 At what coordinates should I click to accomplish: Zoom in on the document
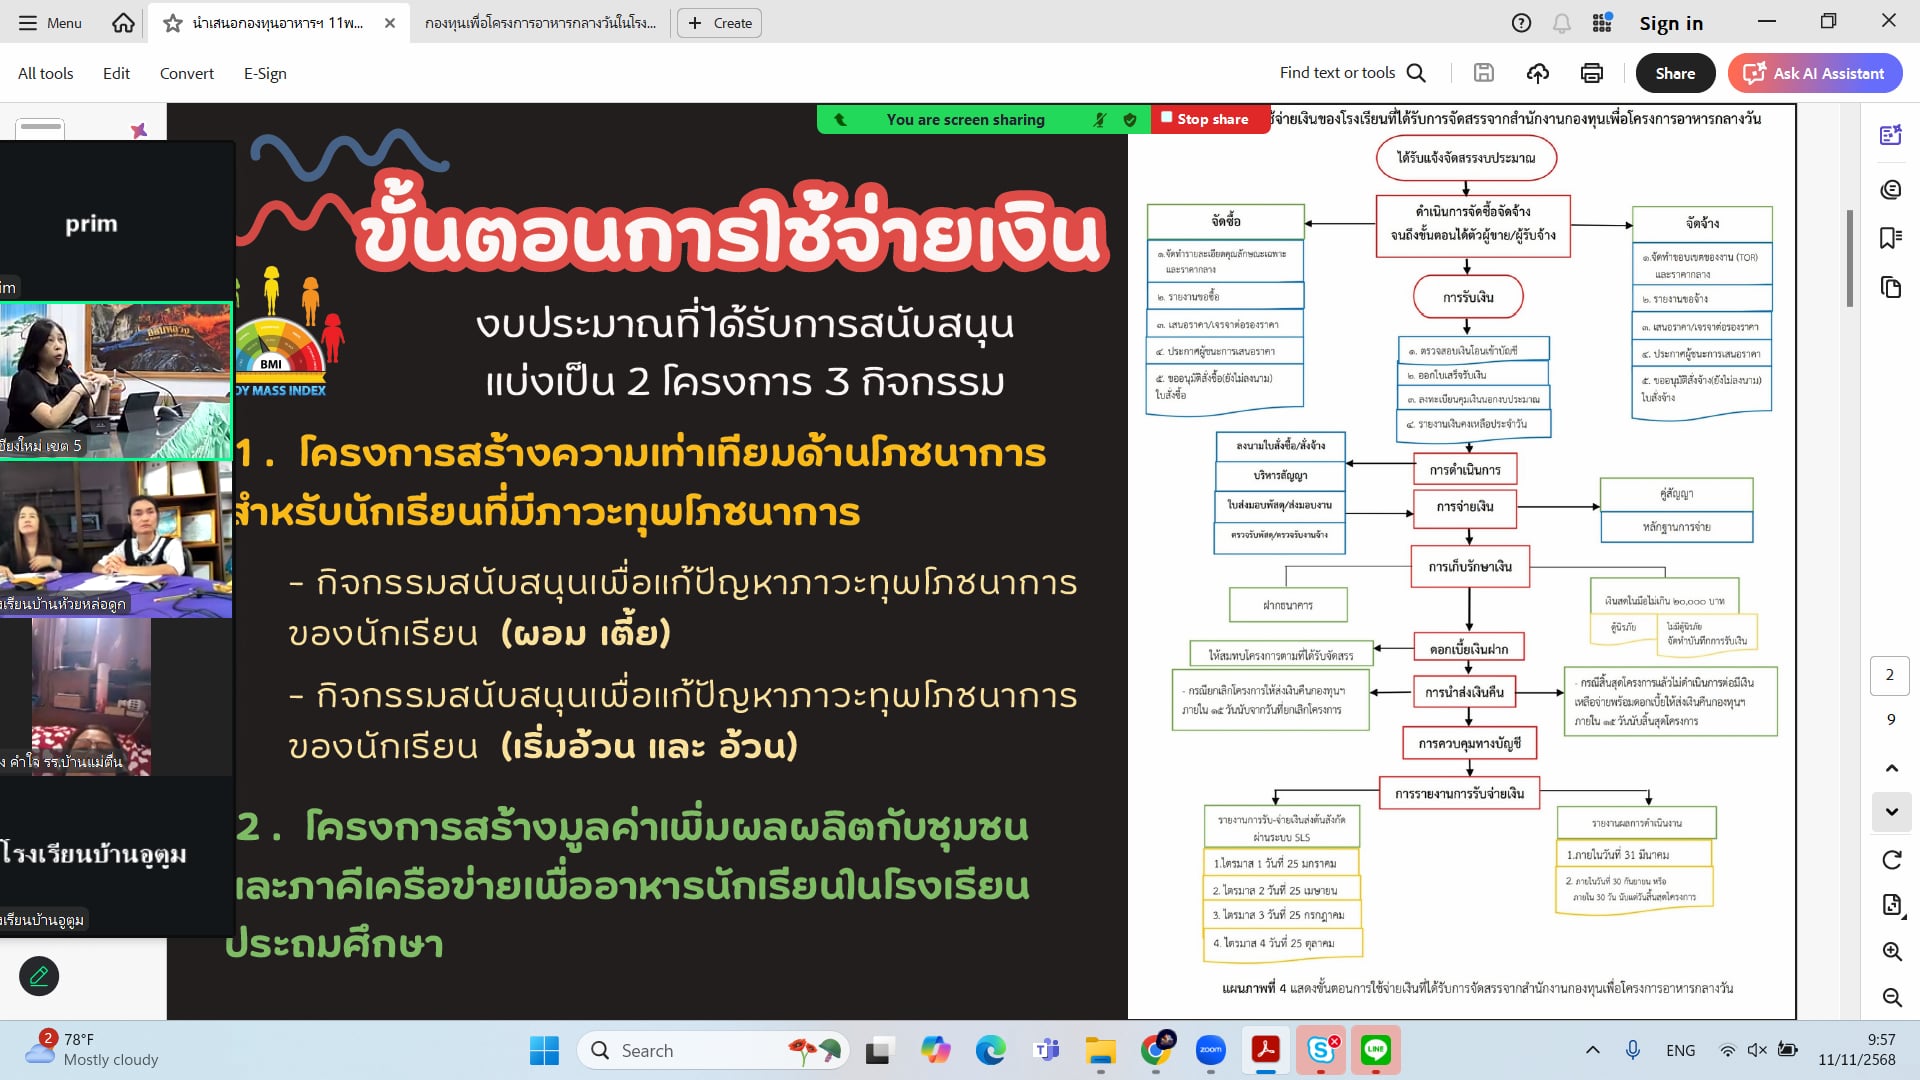[1891, 951]
